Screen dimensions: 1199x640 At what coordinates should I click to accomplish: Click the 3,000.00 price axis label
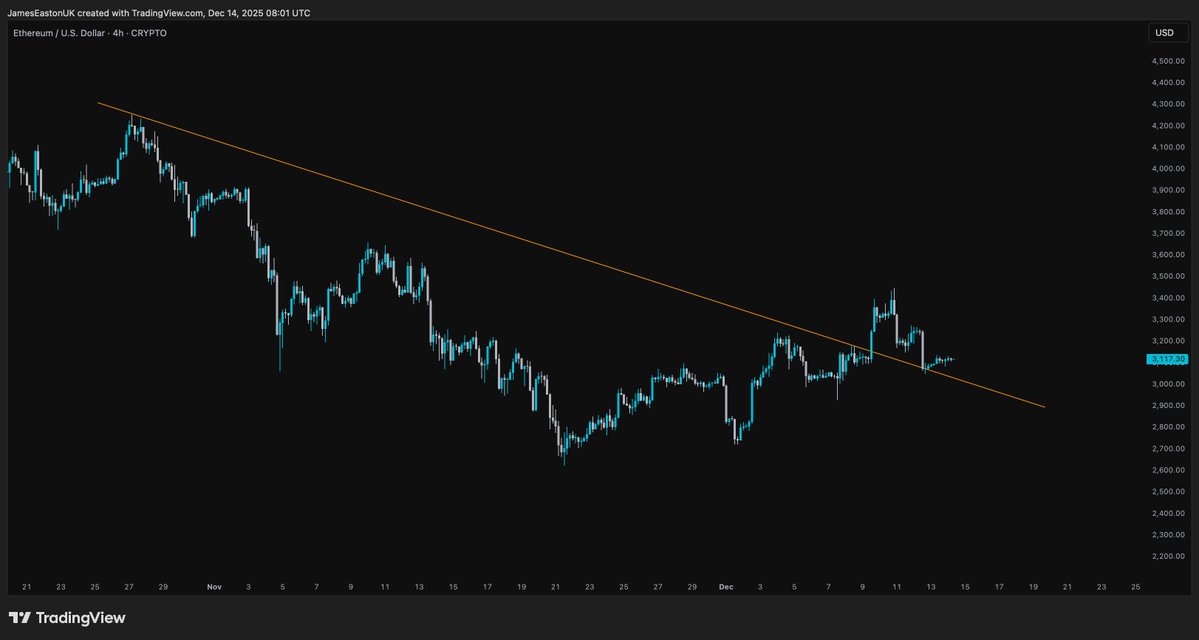(x=1168, y=384)
